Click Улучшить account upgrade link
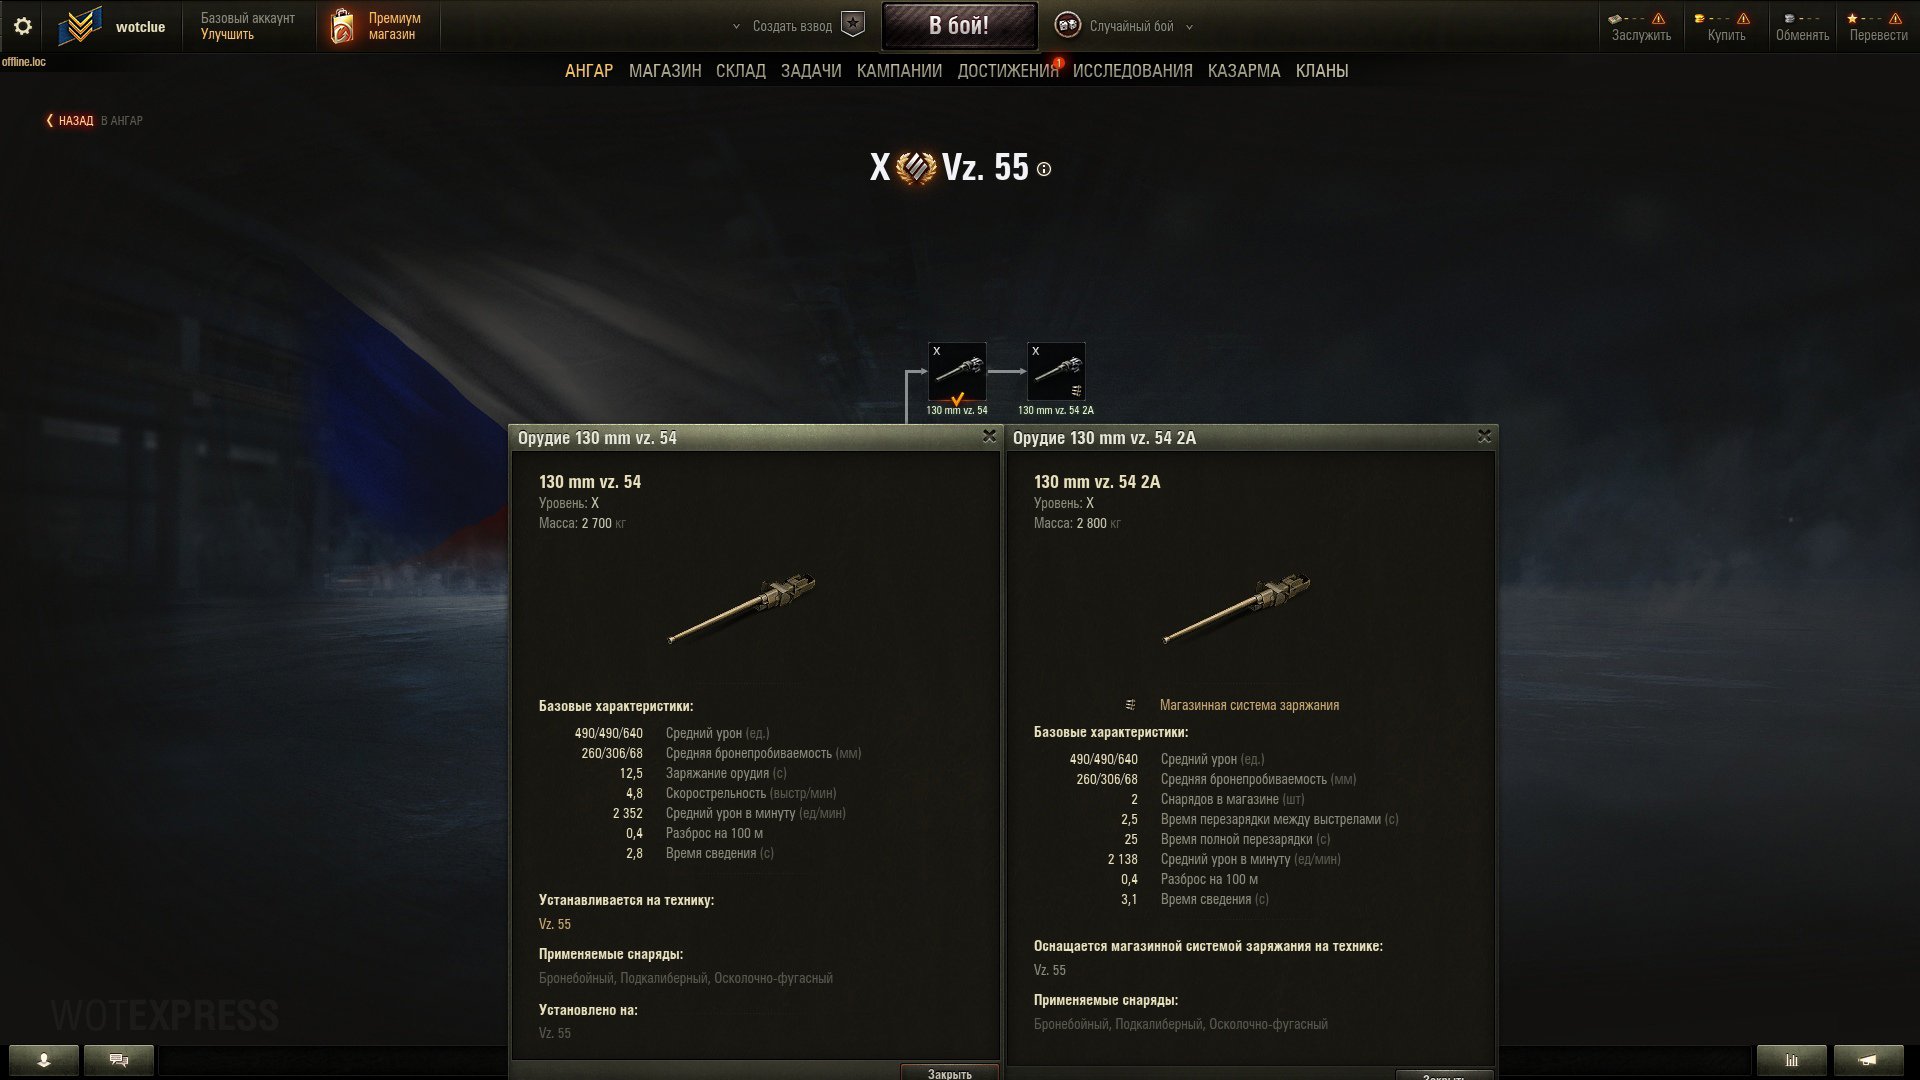 click(227, 35)
